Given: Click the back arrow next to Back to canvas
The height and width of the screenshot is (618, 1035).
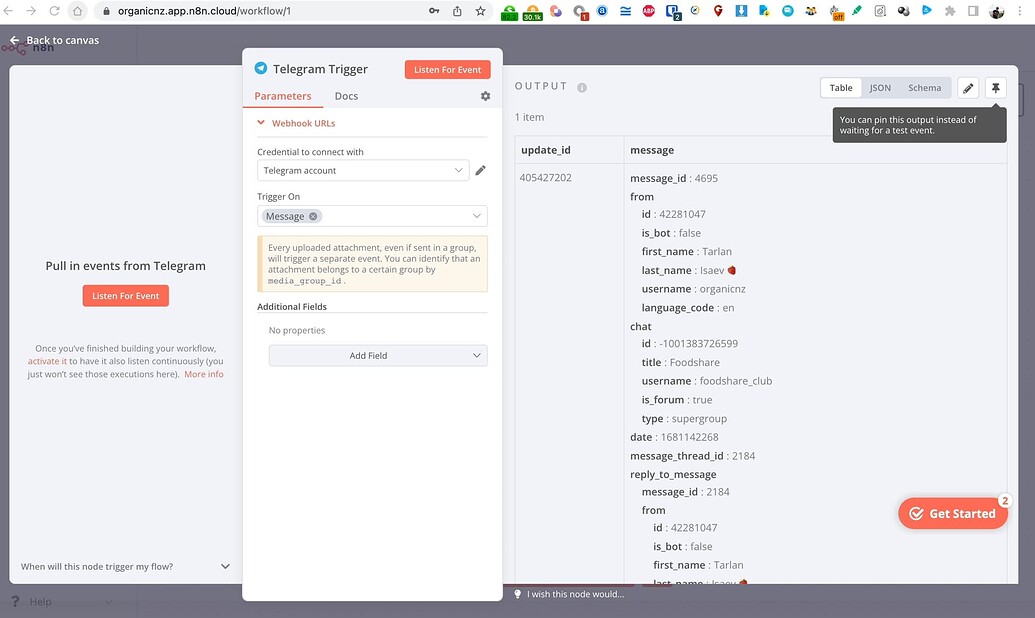Looking at the screenshot, I should pyautogui.click(x=12, y=40).
